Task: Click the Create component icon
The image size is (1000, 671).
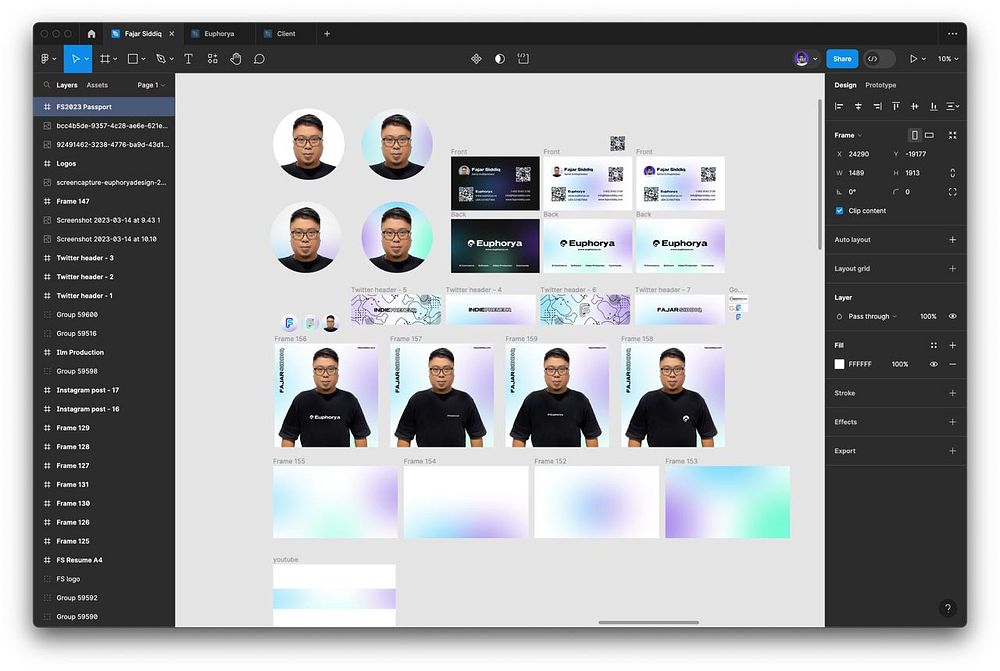Action: click(476, 59)
